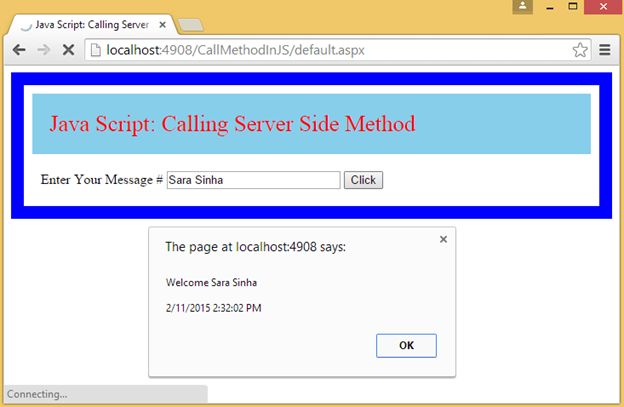Minimize the Chrome window

tap(550, 6)
